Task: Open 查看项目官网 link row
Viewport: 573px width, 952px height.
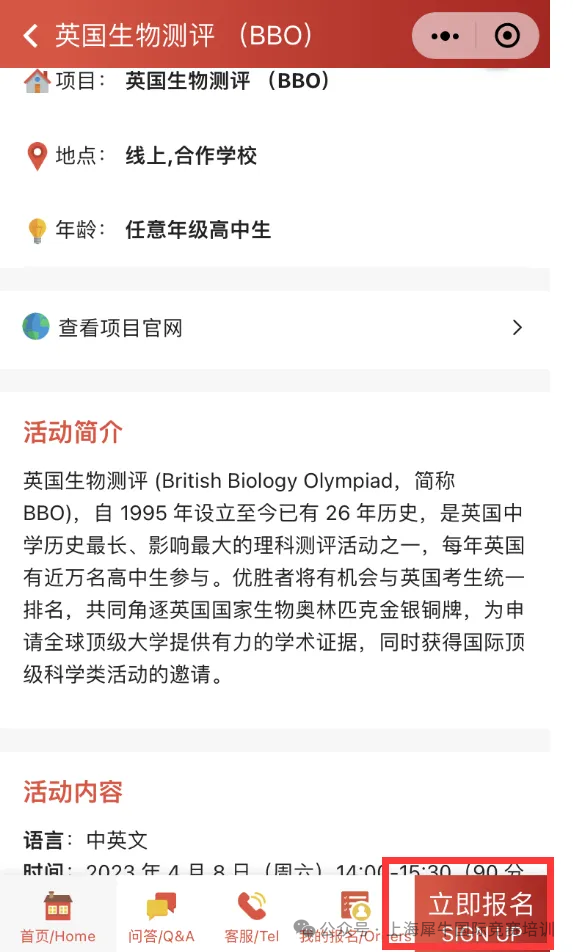Action: [x=275, y=328]
